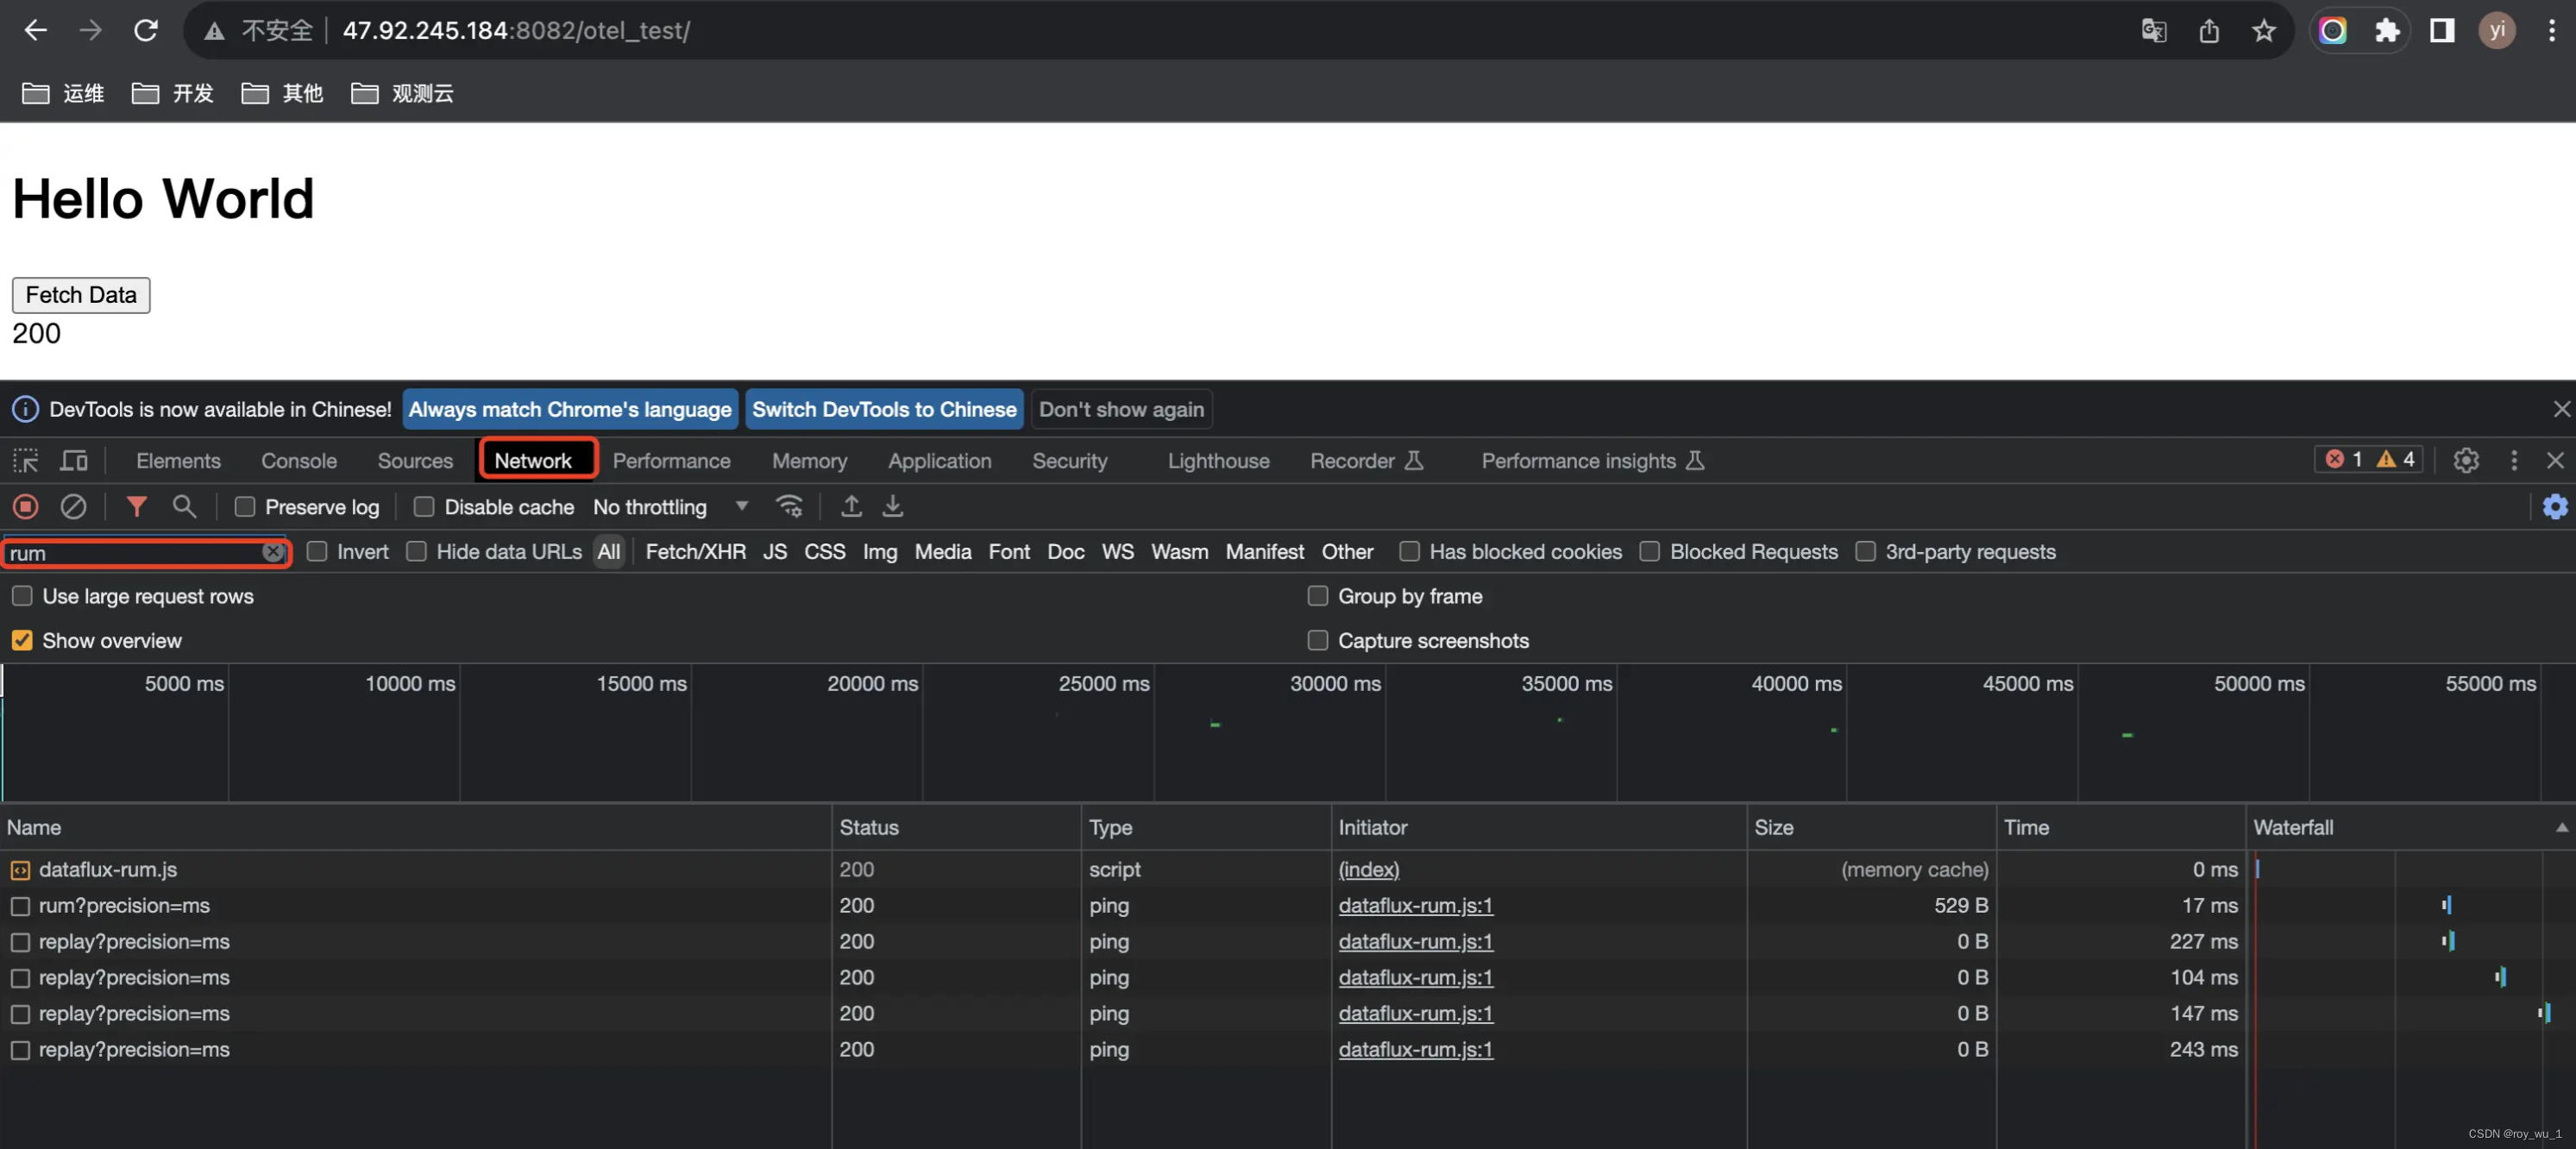Clear the rum filter text field
Viewport: 2576px width, 1149px height.
(x=272, y=552)
